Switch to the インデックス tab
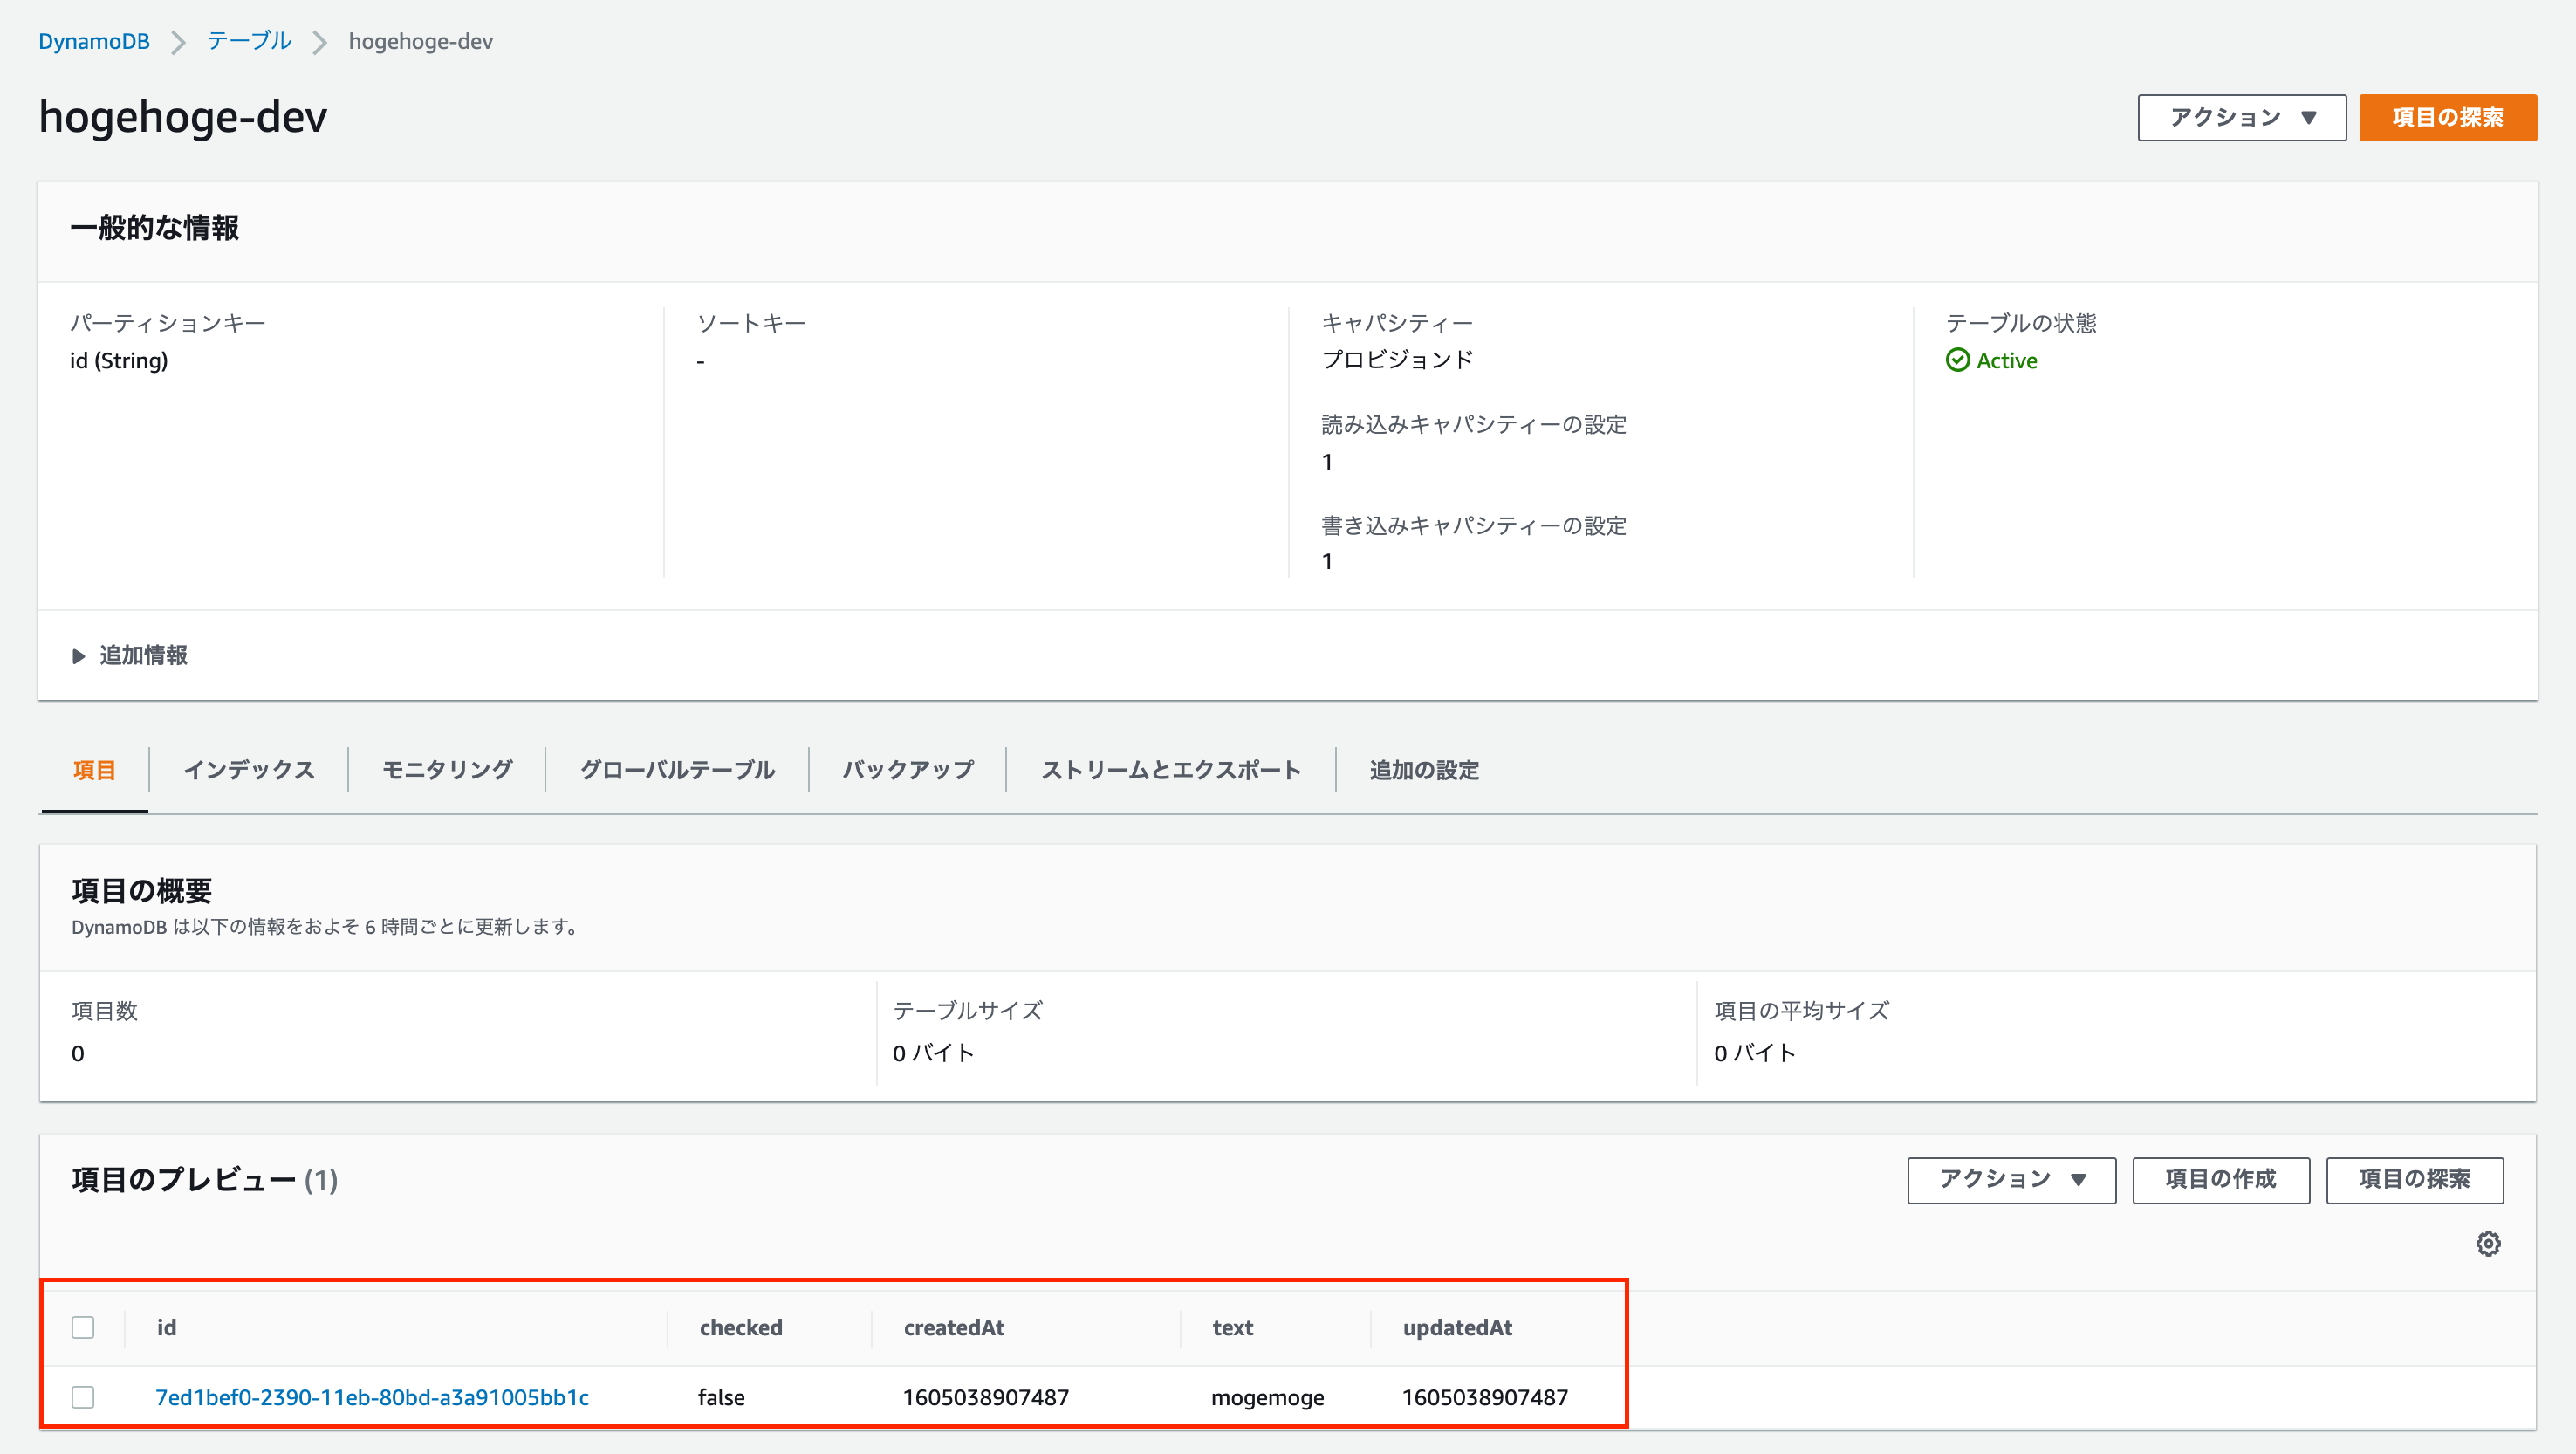The height and width of the screenshot is (1454, 2576). [249, 769]
